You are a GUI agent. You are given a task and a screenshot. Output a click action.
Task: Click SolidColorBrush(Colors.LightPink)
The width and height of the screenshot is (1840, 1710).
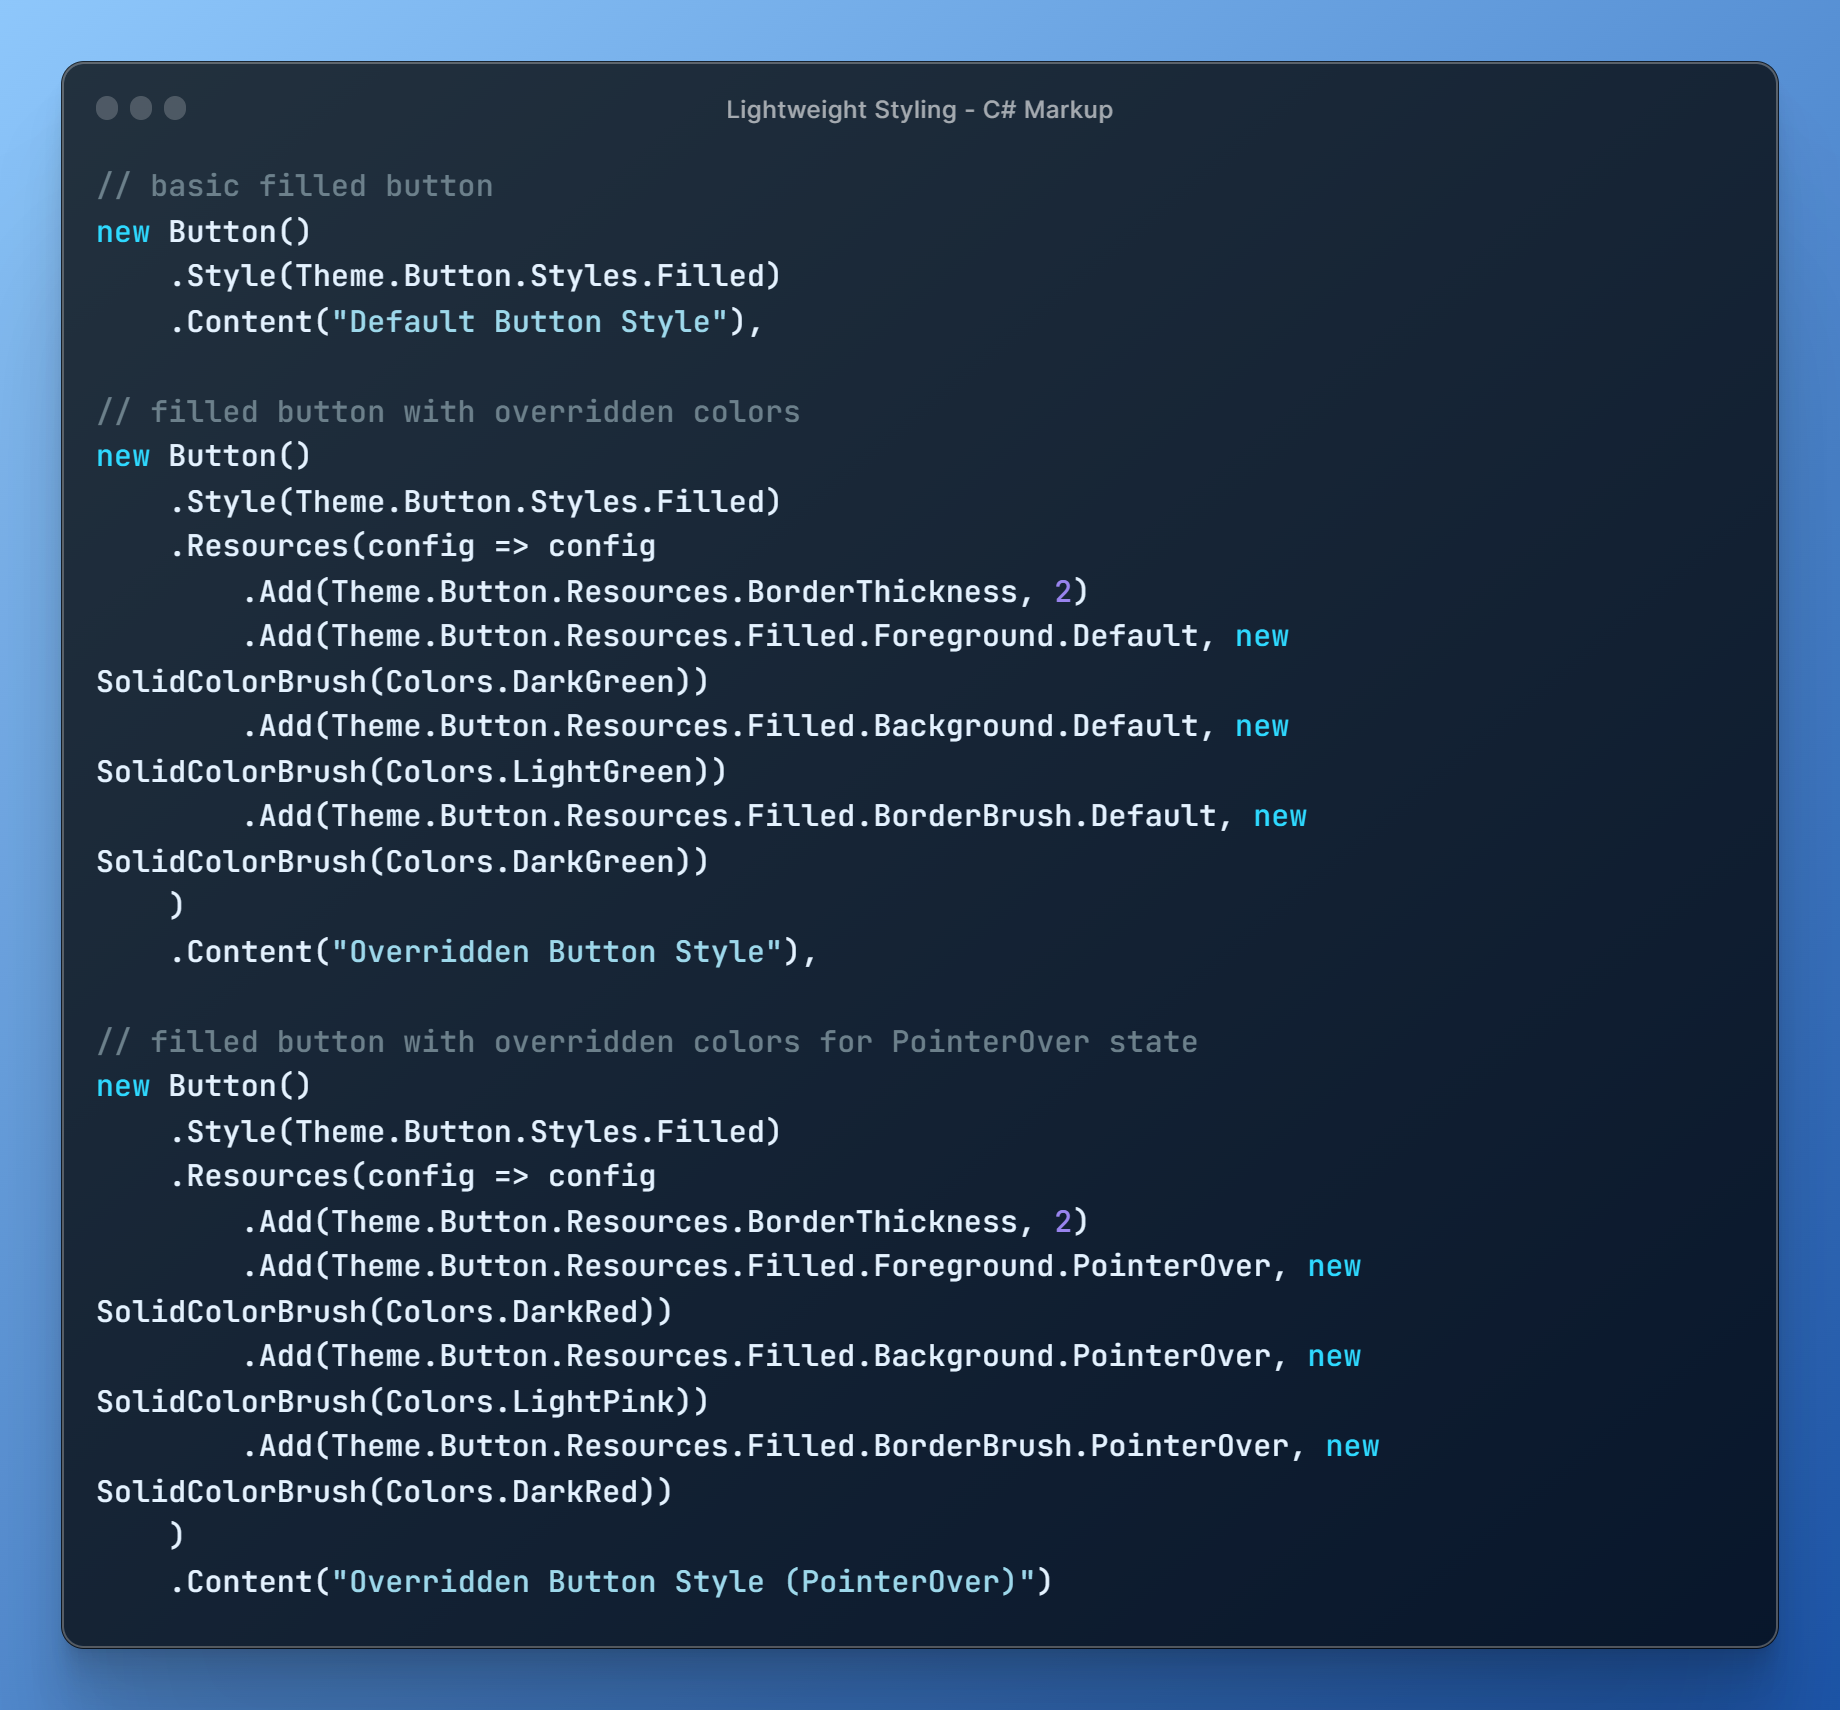point(400,1401)
